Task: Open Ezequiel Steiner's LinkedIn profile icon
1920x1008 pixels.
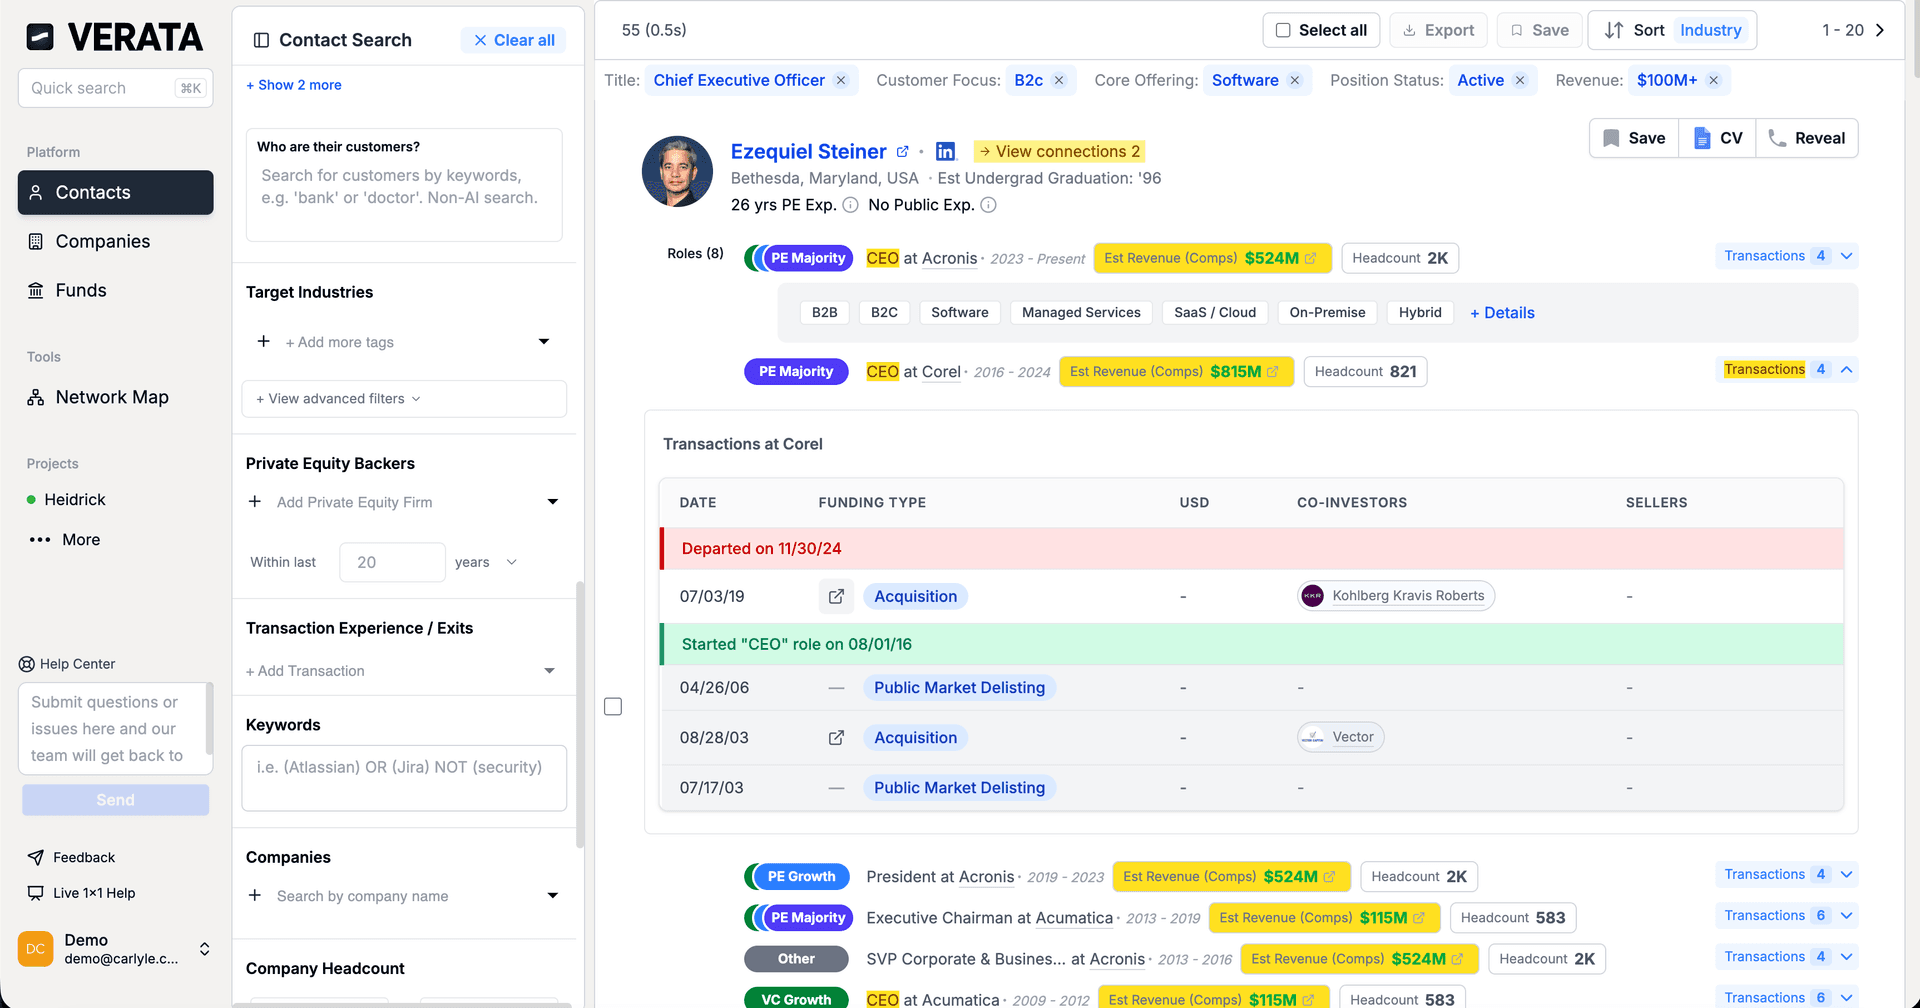Action: point(945,152)
